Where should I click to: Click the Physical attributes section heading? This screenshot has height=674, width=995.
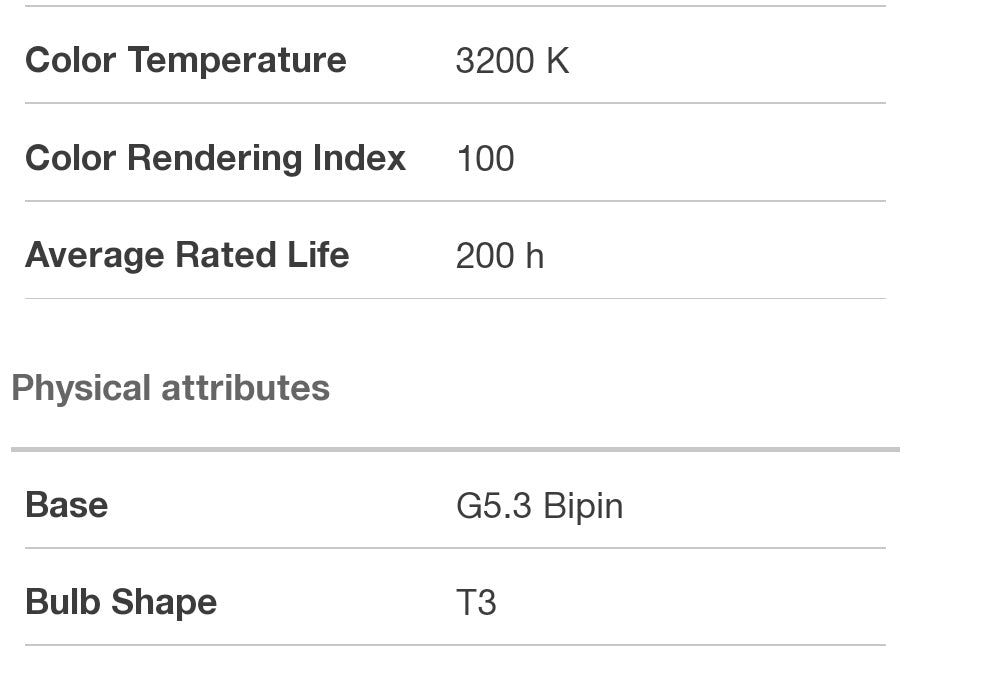click(170, 388)
